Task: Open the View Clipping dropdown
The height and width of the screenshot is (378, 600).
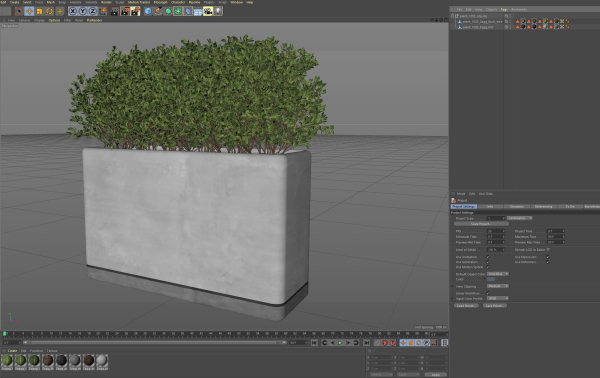Action: 497,286
